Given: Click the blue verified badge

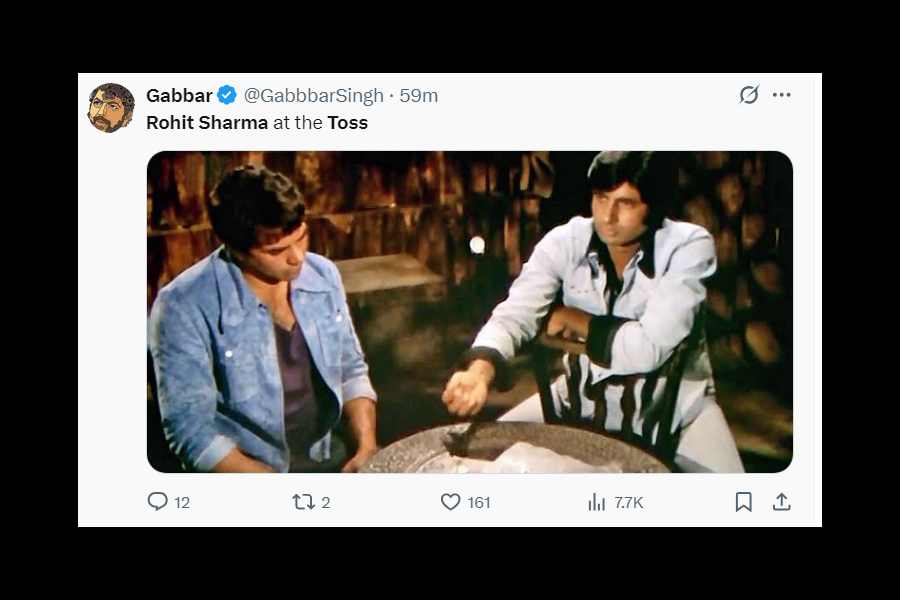Looking at the screenshot, I should coord(227,96).
